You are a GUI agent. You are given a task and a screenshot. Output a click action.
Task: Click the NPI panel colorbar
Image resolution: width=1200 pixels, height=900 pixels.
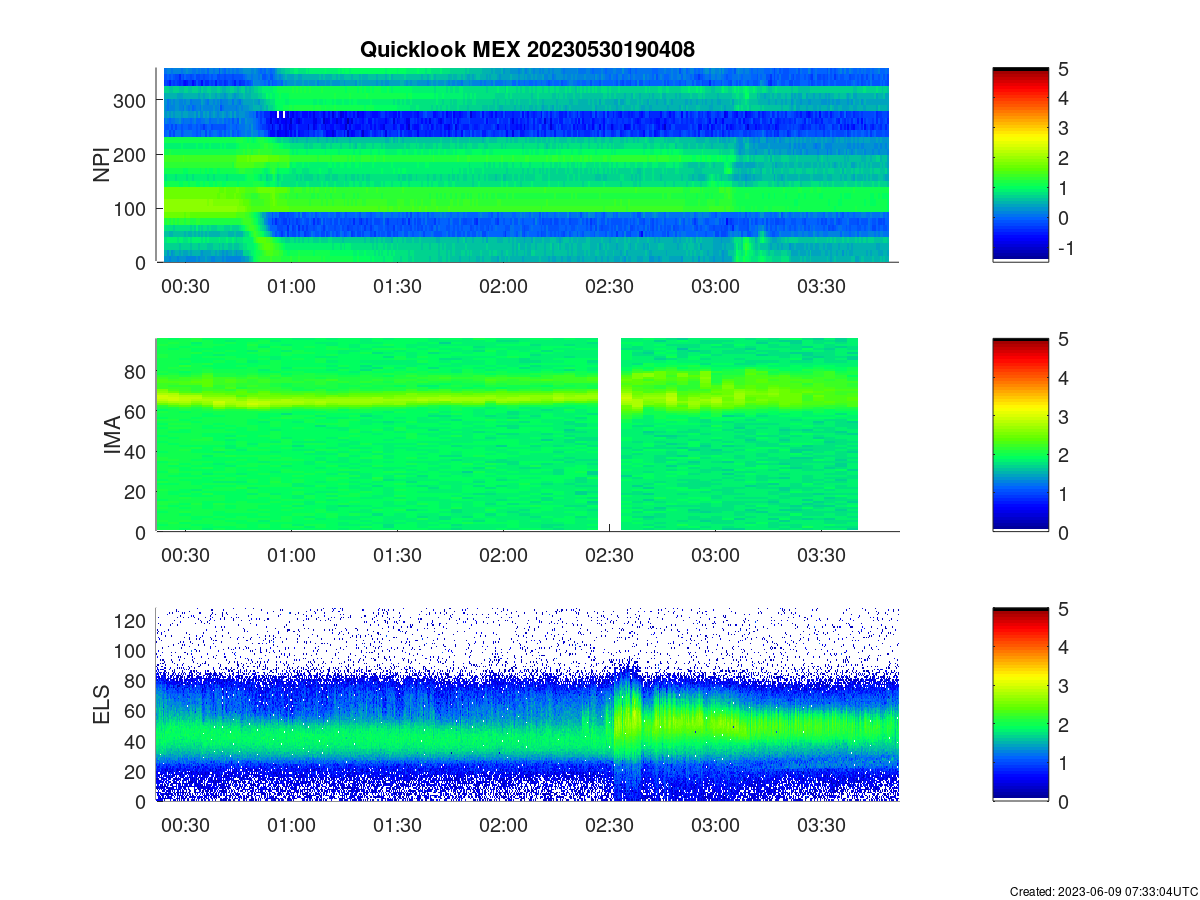1020,165
